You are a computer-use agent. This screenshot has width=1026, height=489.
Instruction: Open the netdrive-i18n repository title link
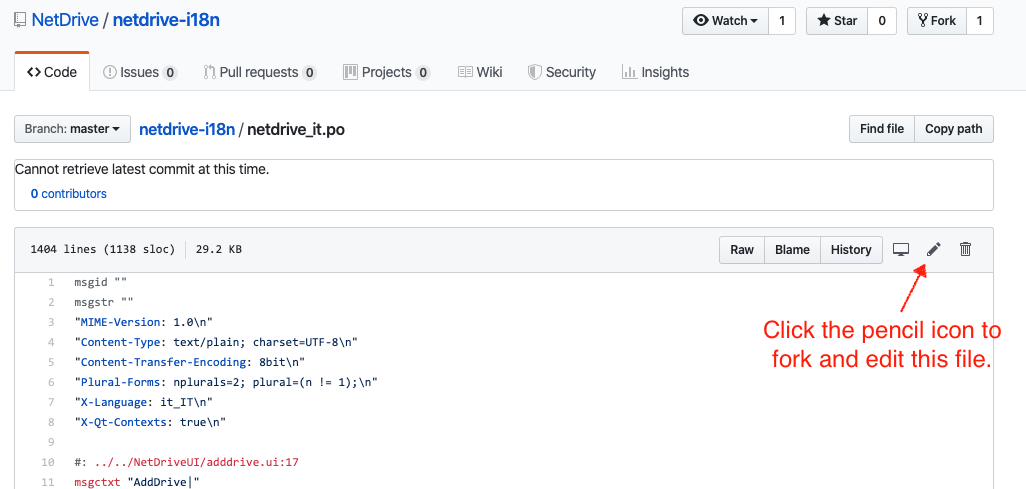[166, 20]
